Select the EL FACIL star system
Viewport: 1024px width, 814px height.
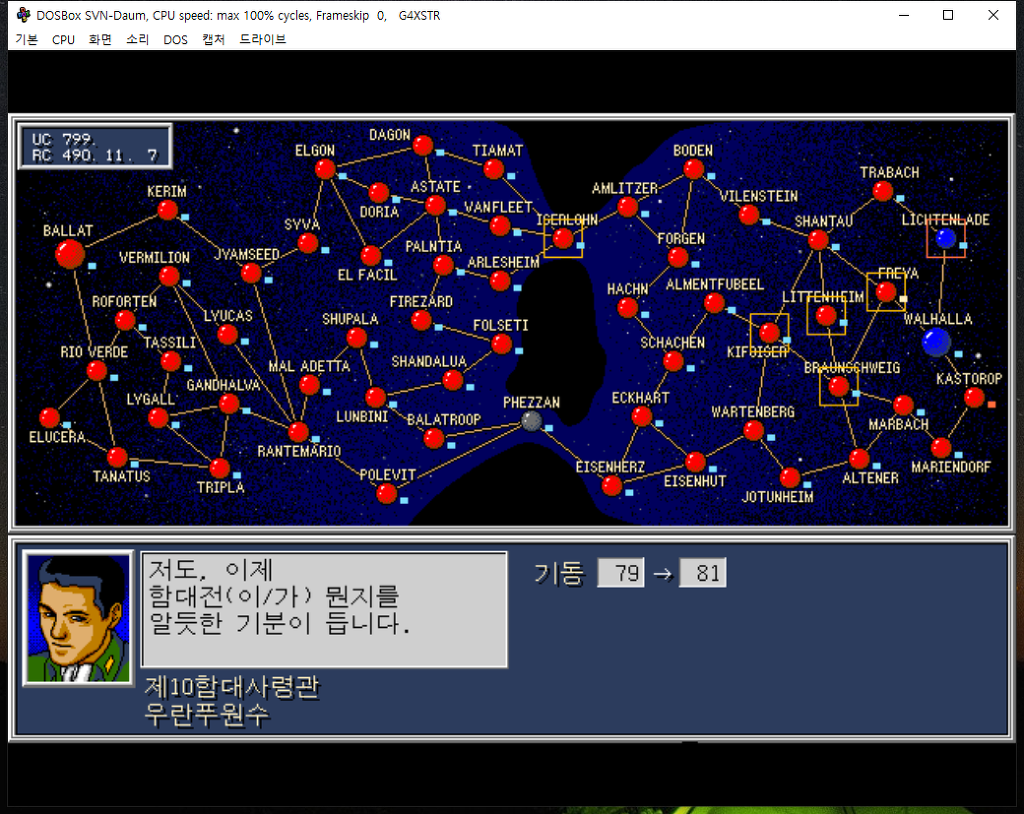pos(371,255)
